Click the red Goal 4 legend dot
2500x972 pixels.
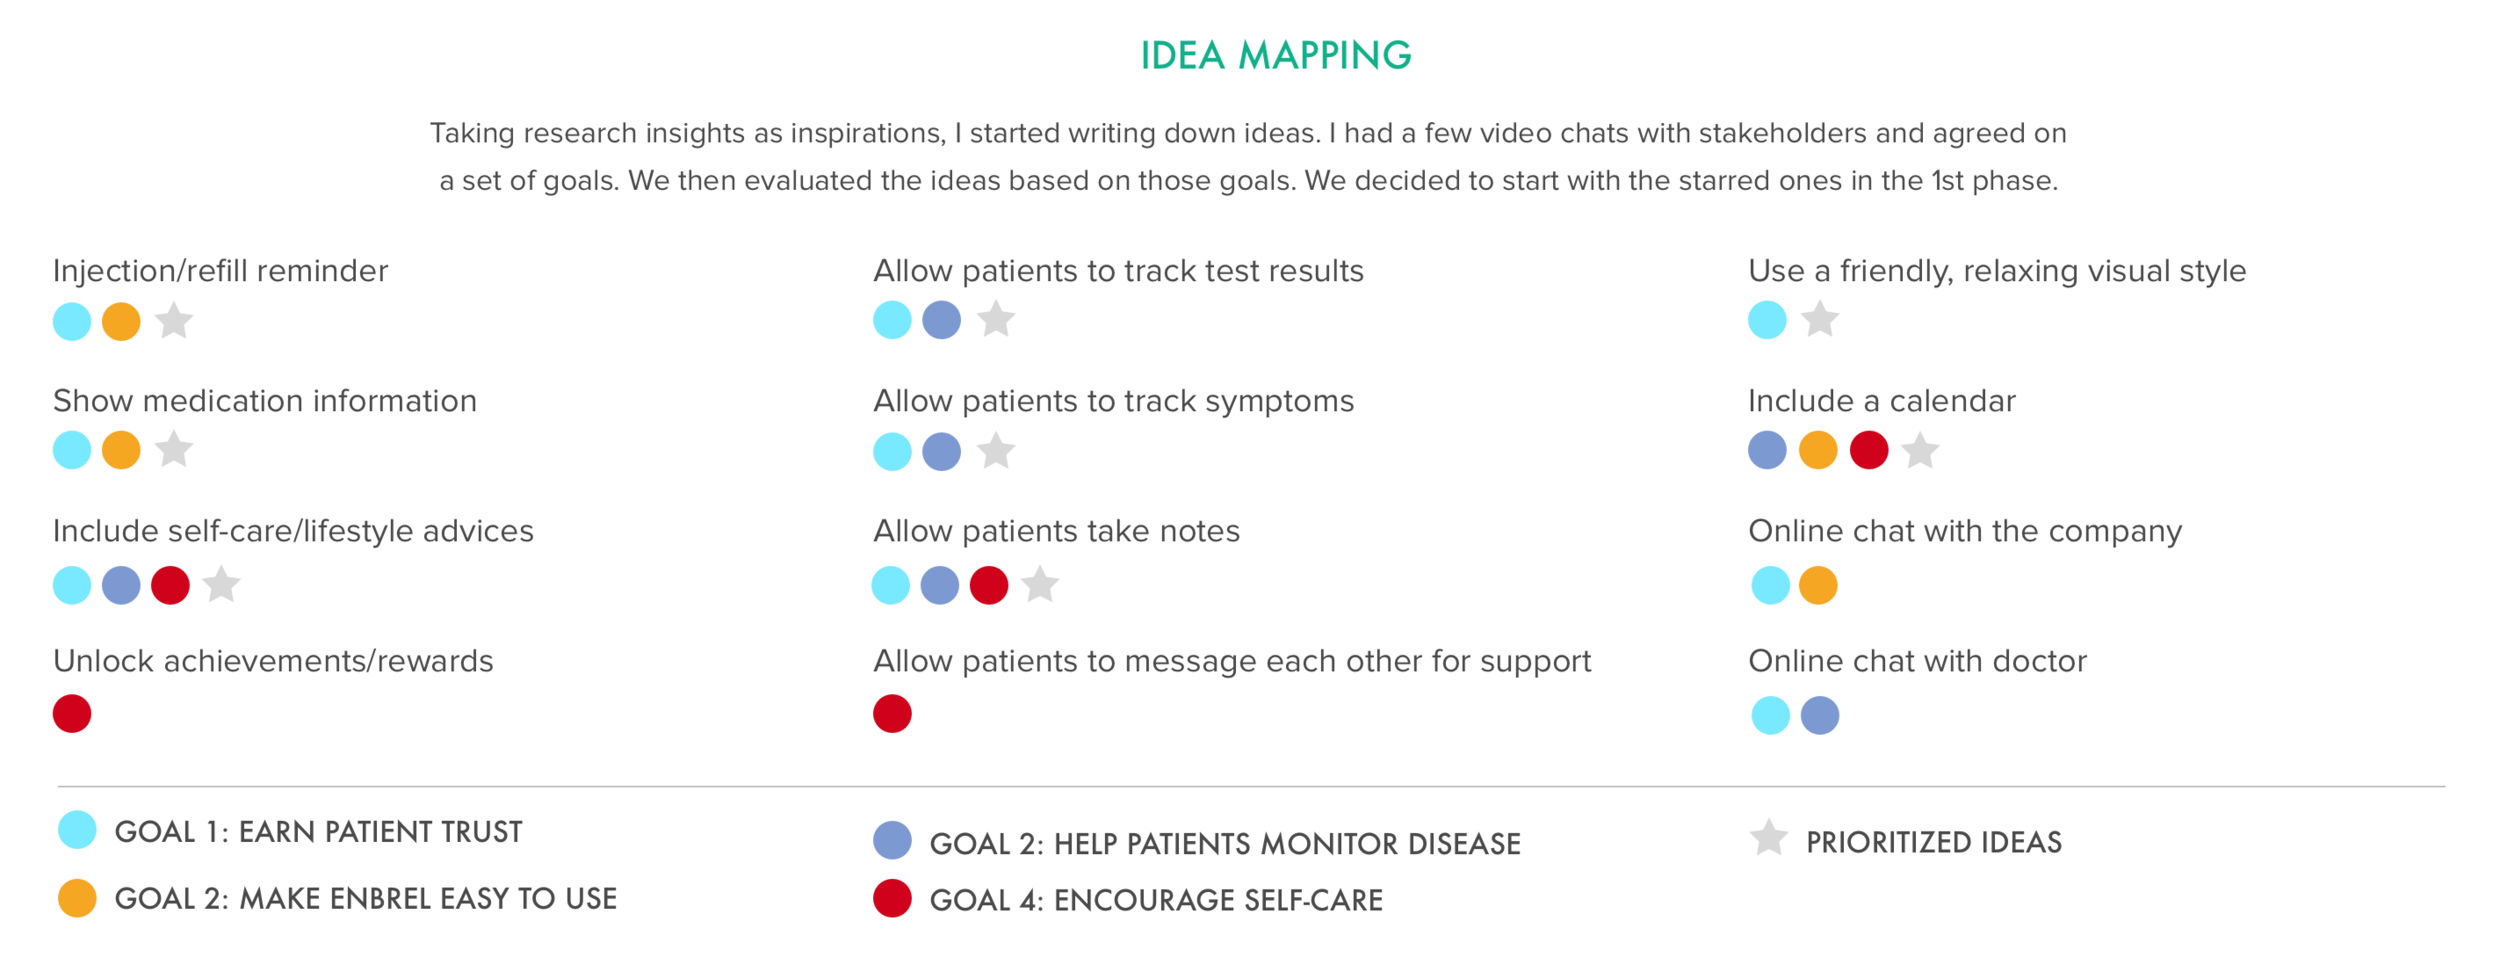point(892,898)
